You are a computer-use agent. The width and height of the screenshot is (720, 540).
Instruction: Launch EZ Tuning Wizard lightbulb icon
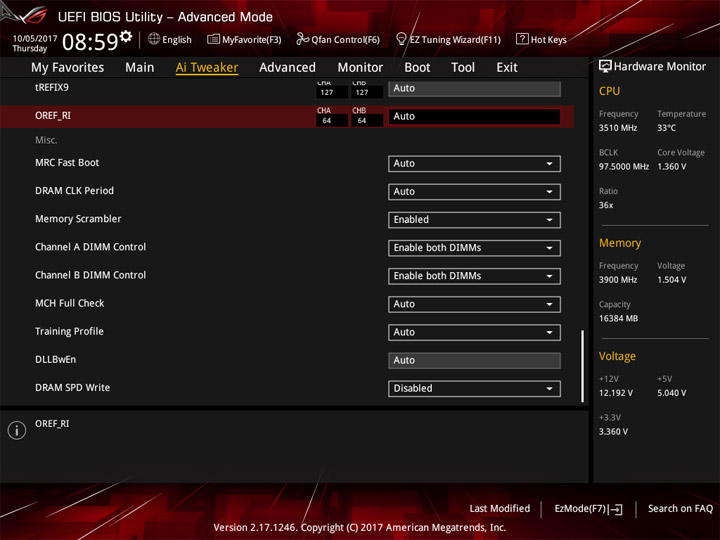(401, 39)
